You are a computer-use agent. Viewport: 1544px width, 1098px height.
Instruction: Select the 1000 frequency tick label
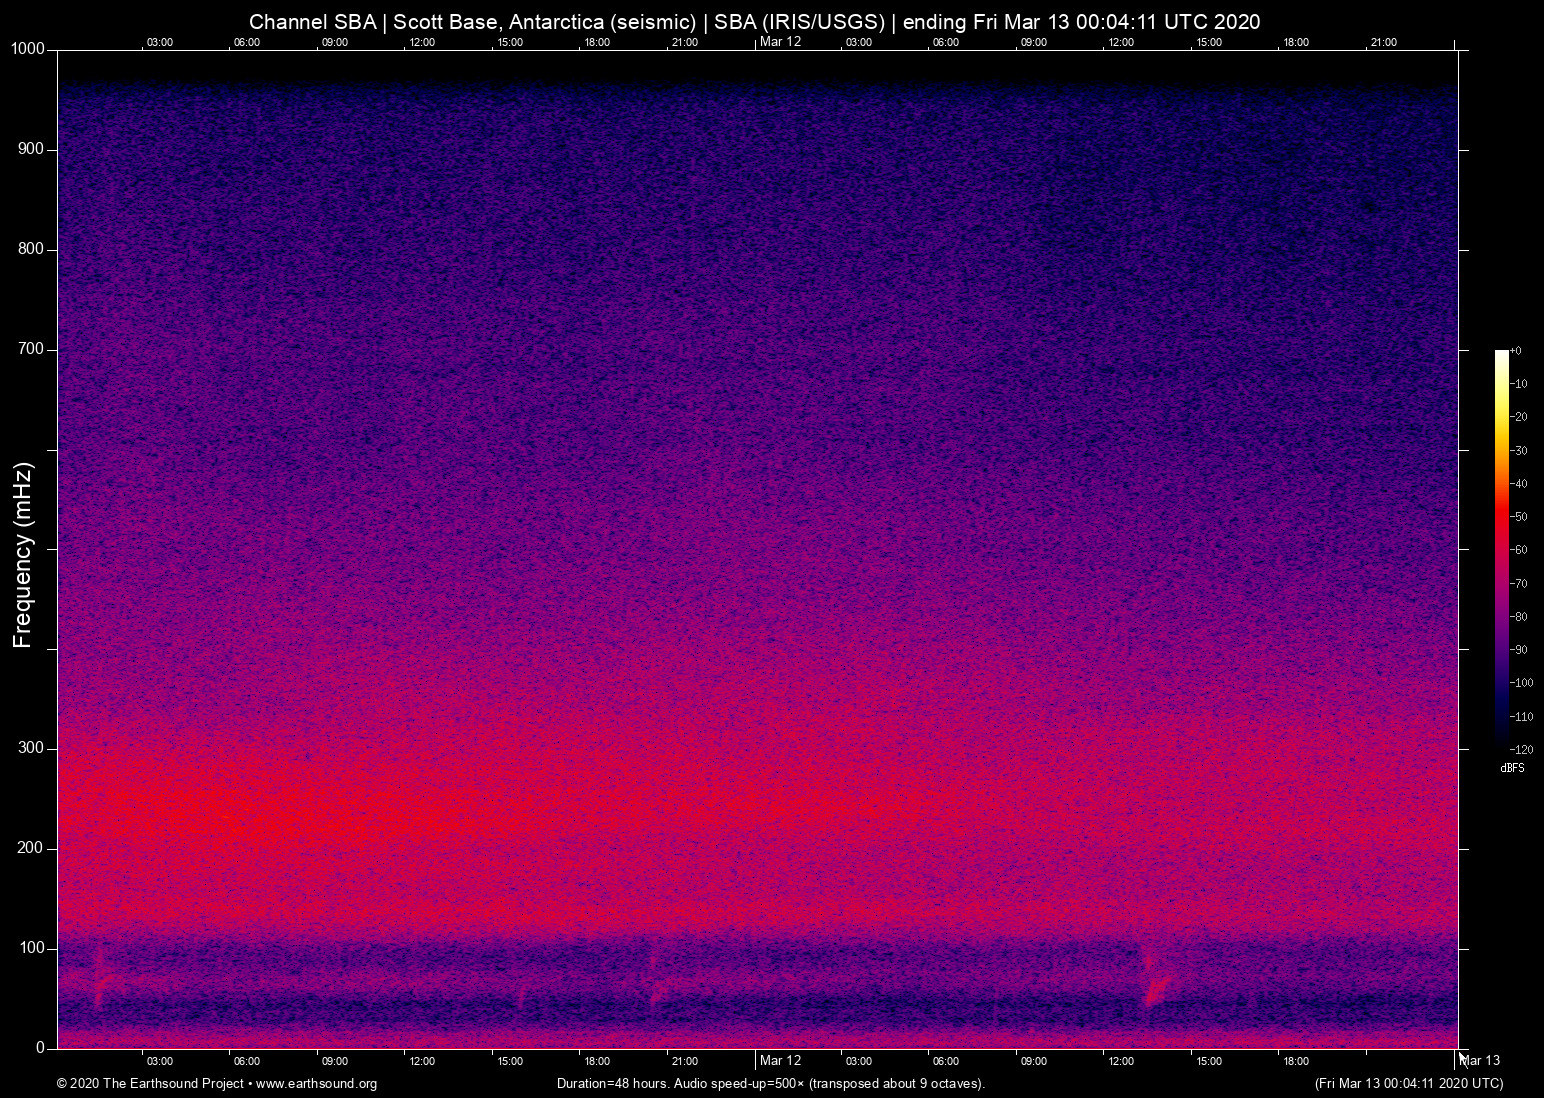[x=29, y=47]
